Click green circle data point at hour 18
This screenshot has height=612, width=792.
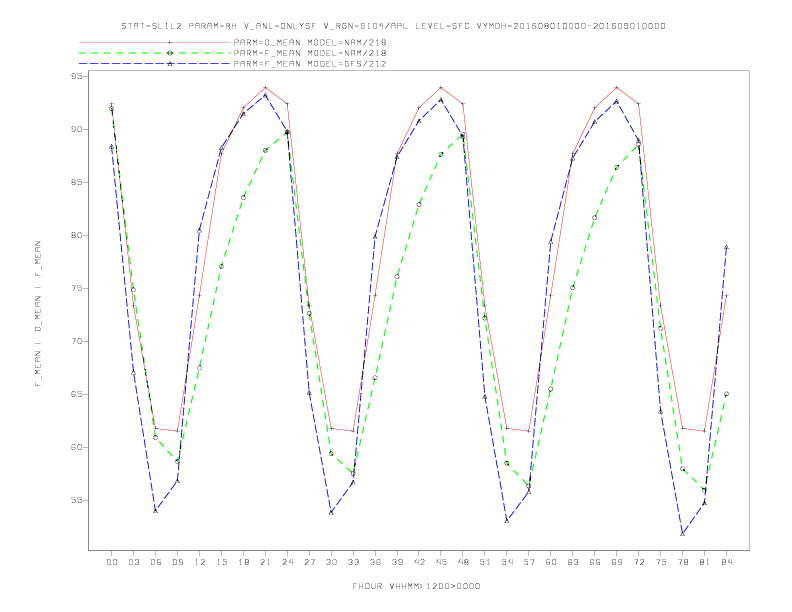[243, 197]
